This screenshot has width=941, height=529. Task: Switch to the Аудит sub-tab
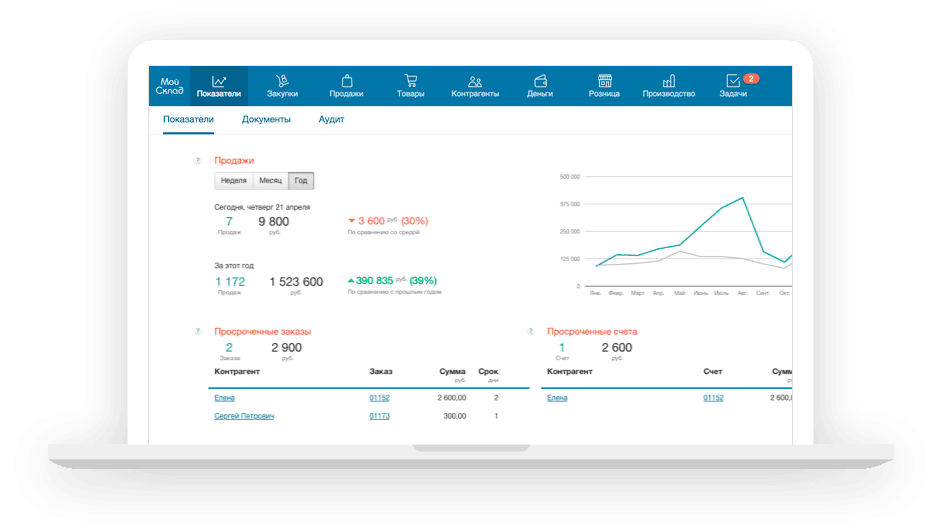point(331,119)
